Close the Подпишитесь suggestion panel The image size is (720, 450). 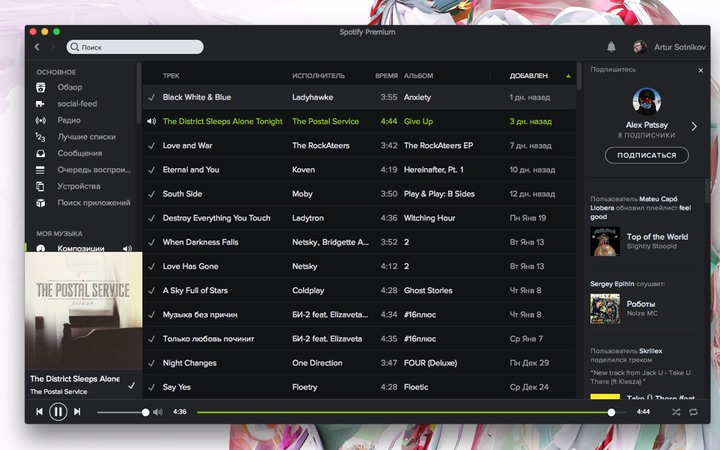(x=700, y=70)
